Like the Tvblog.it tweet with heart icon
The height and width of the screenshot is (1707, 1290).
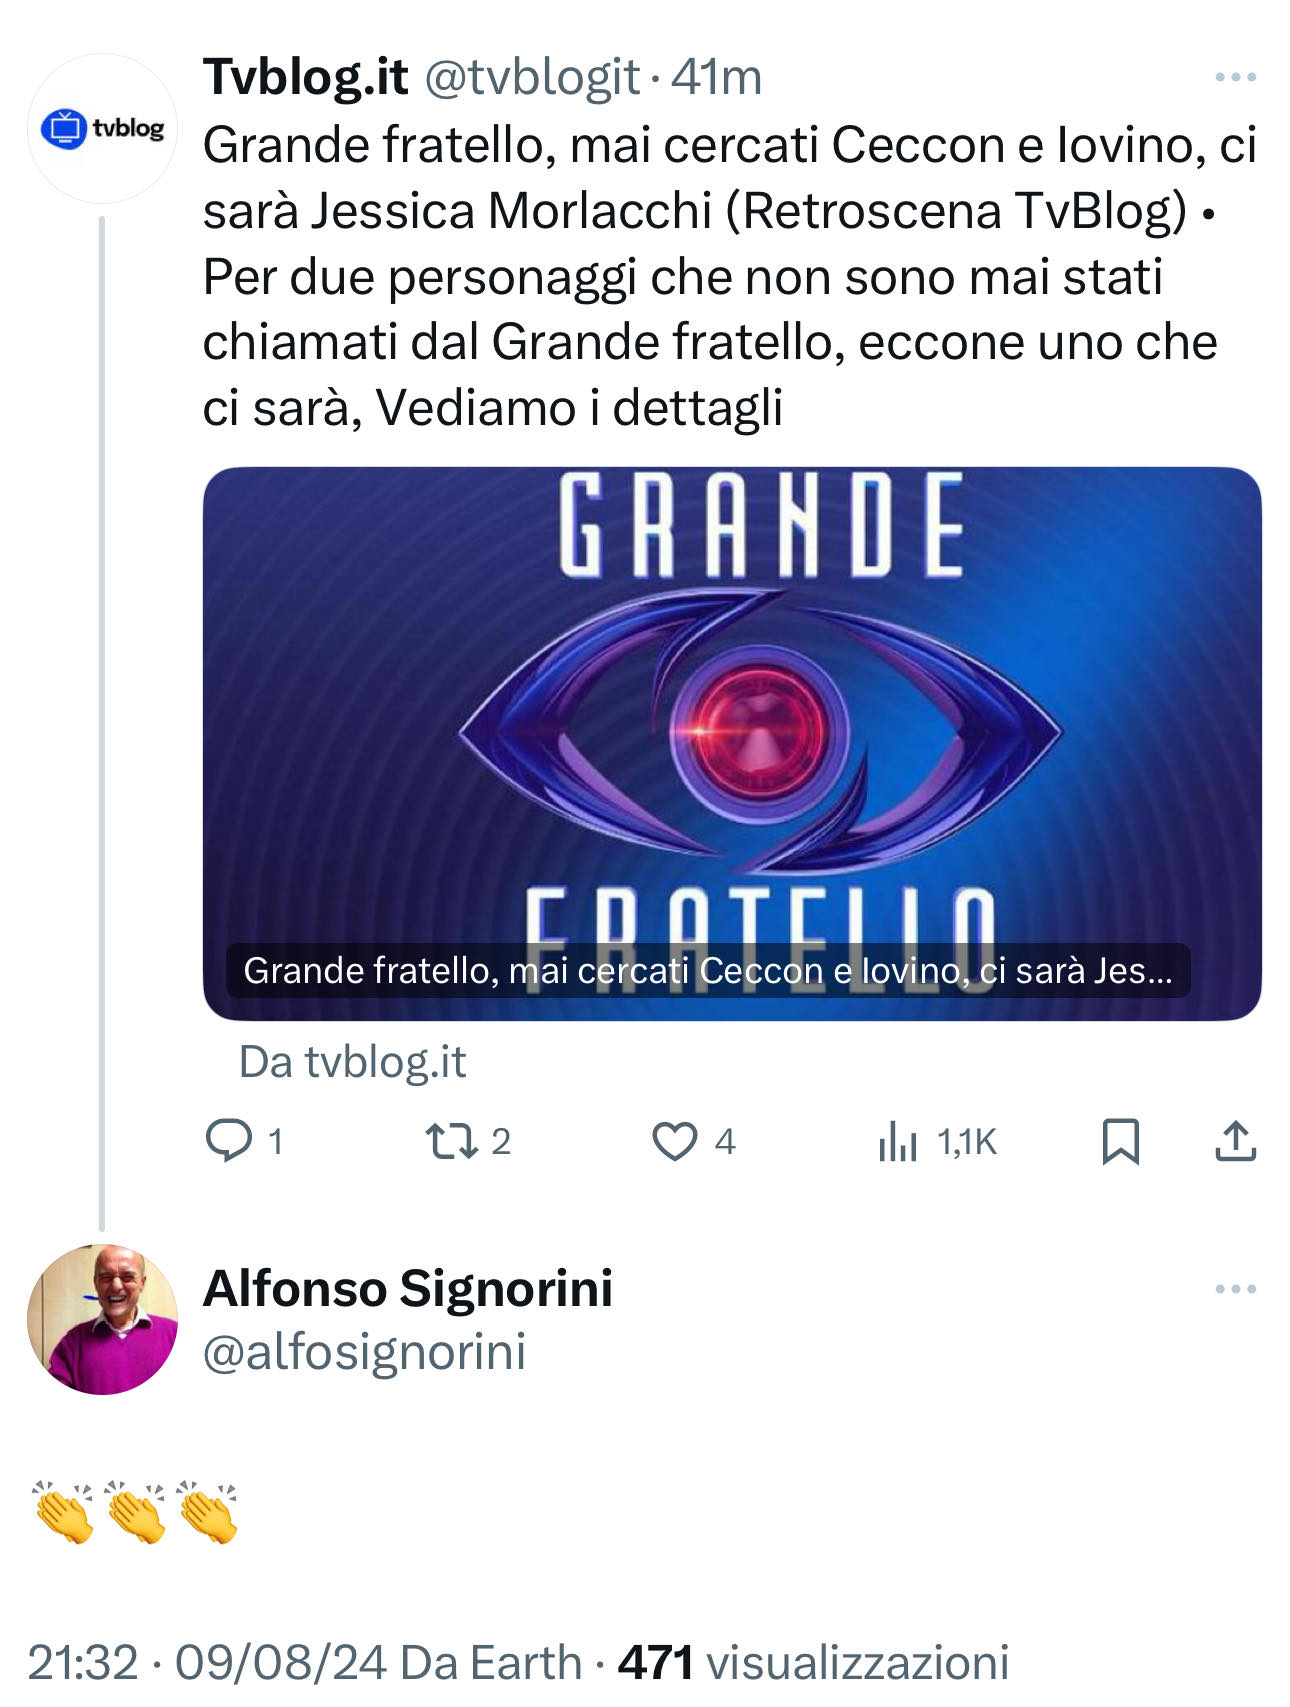[693, 1141]
